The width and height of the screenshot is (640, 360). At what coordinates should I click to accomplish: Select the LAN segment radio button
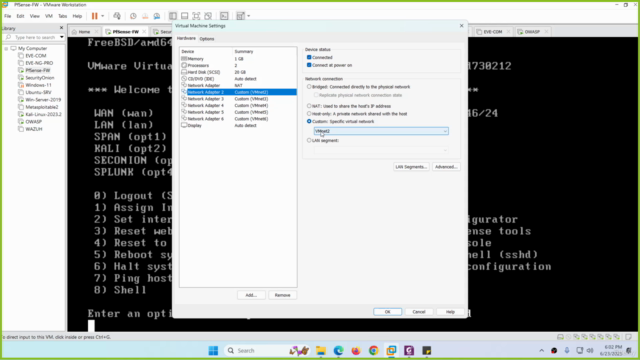[309, 140]
